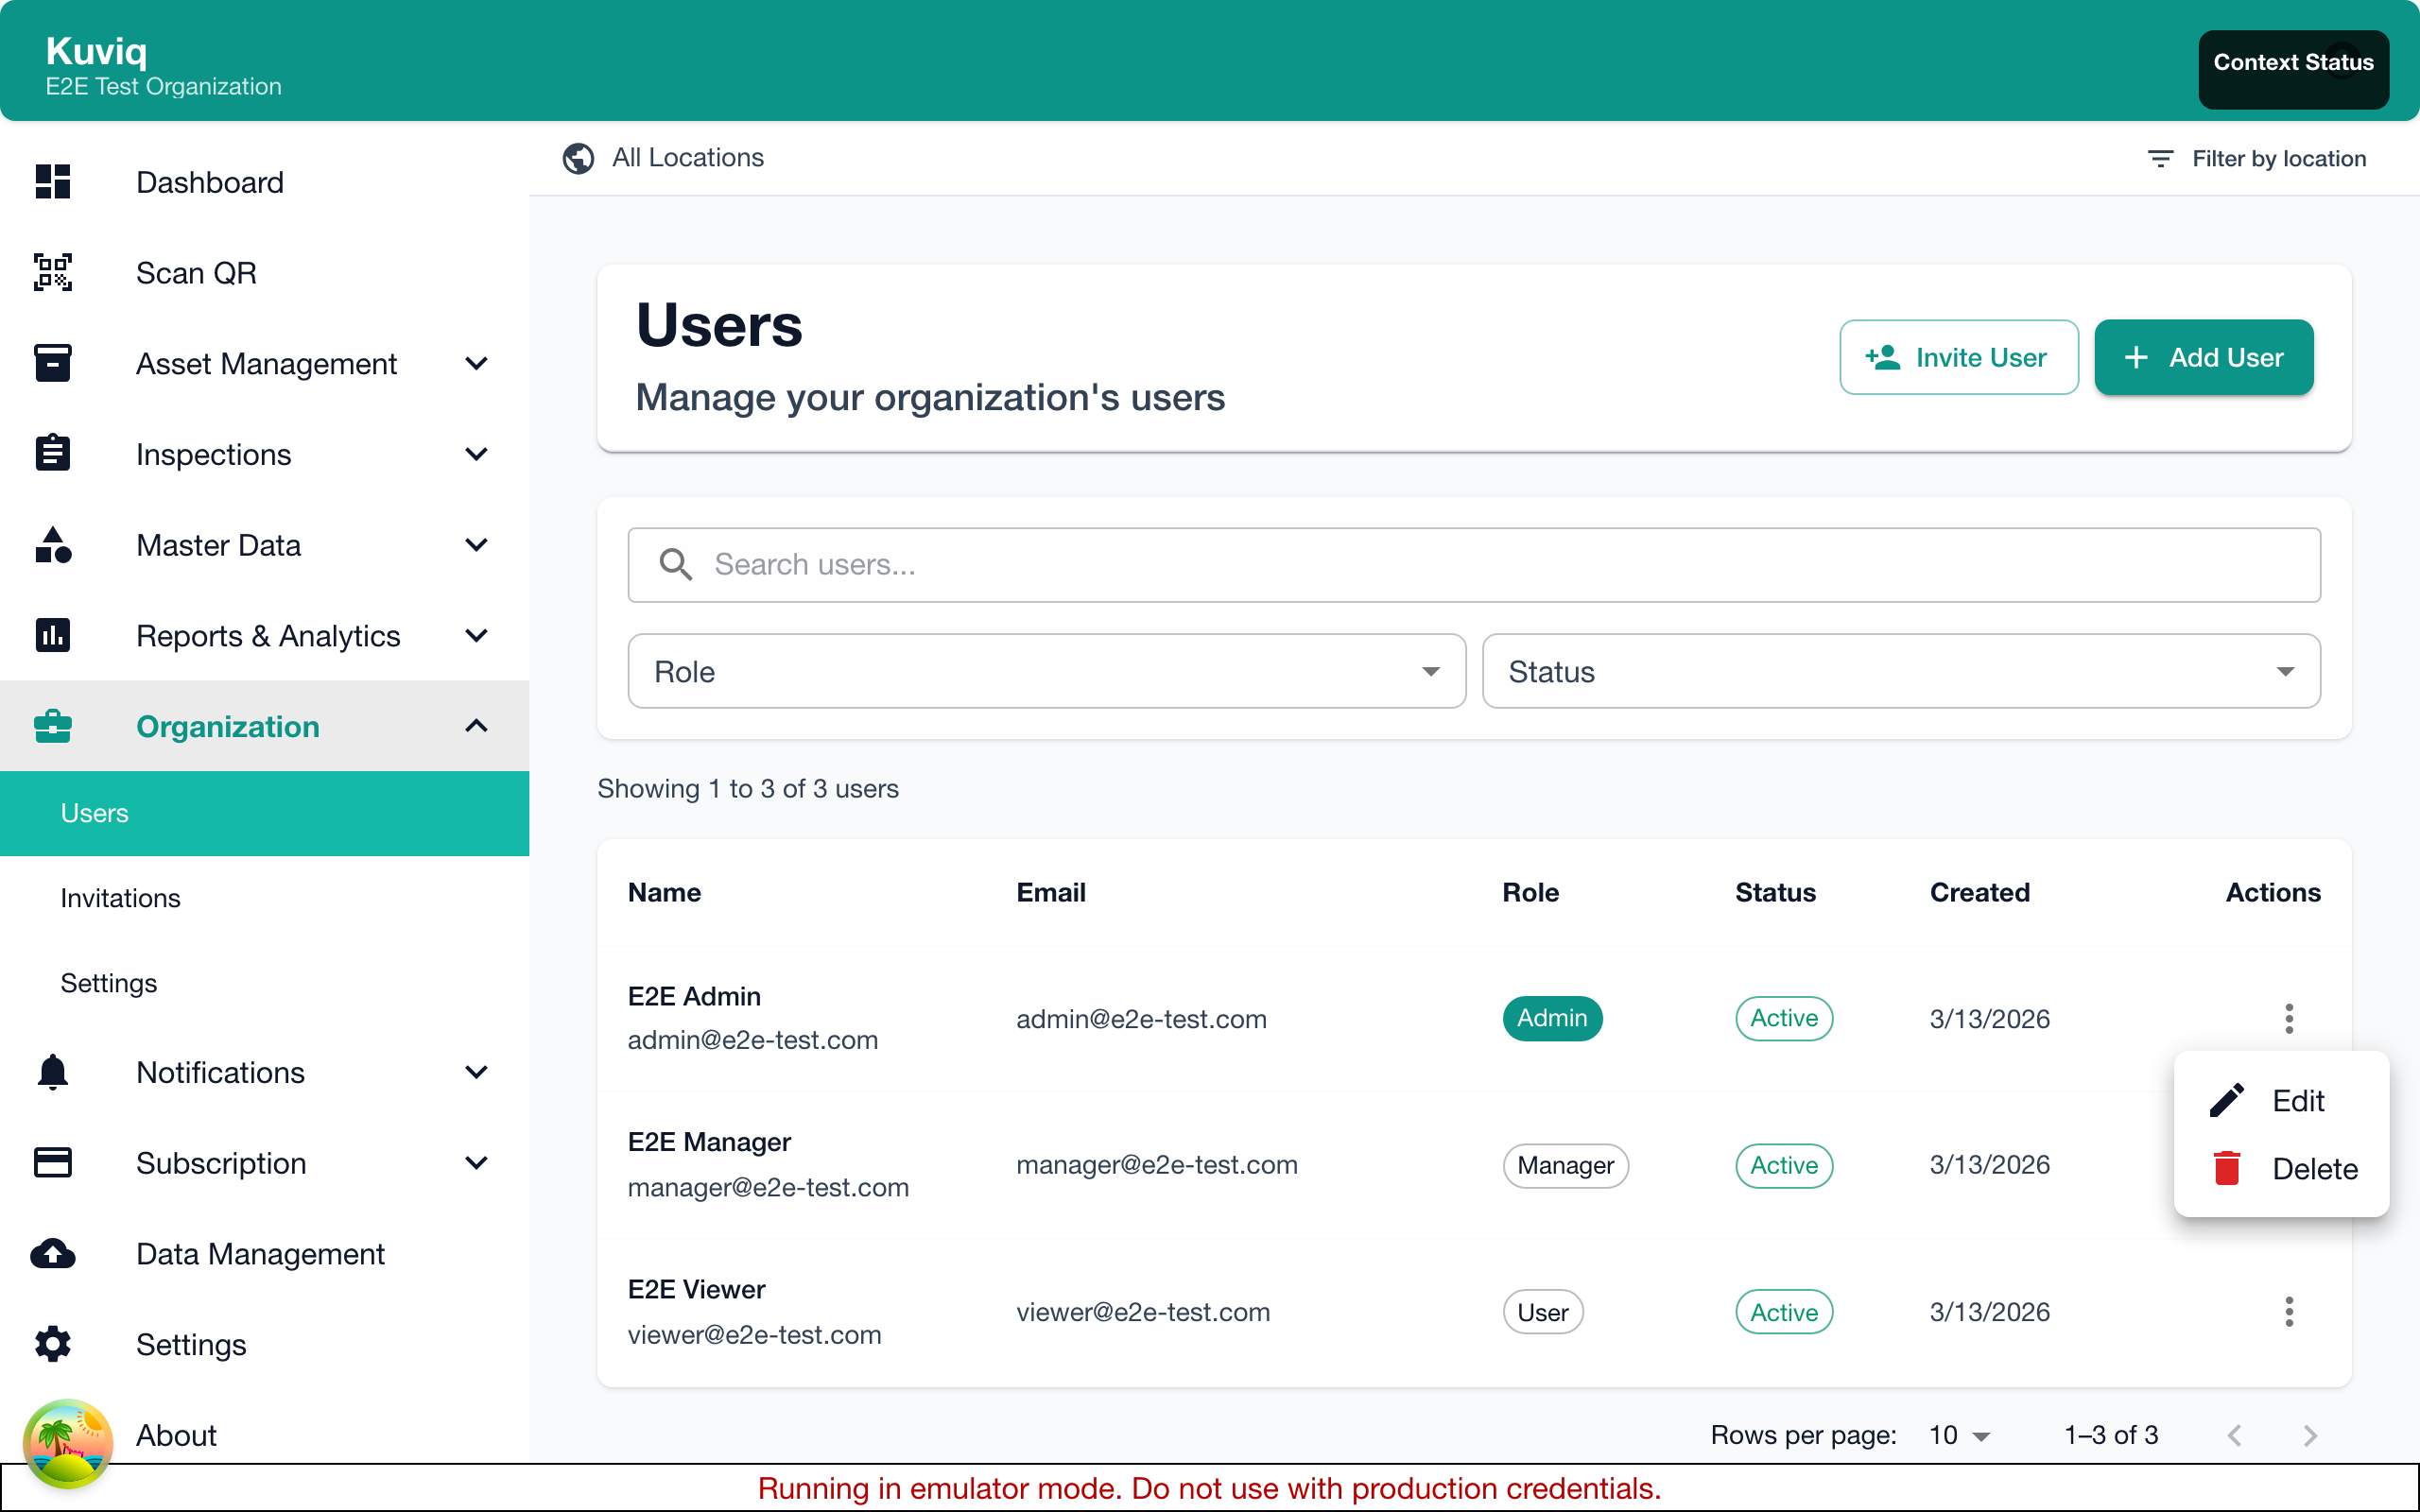Click the Name column header
The width and height of the screenshot is (2420, 1512).
(664, 892)
